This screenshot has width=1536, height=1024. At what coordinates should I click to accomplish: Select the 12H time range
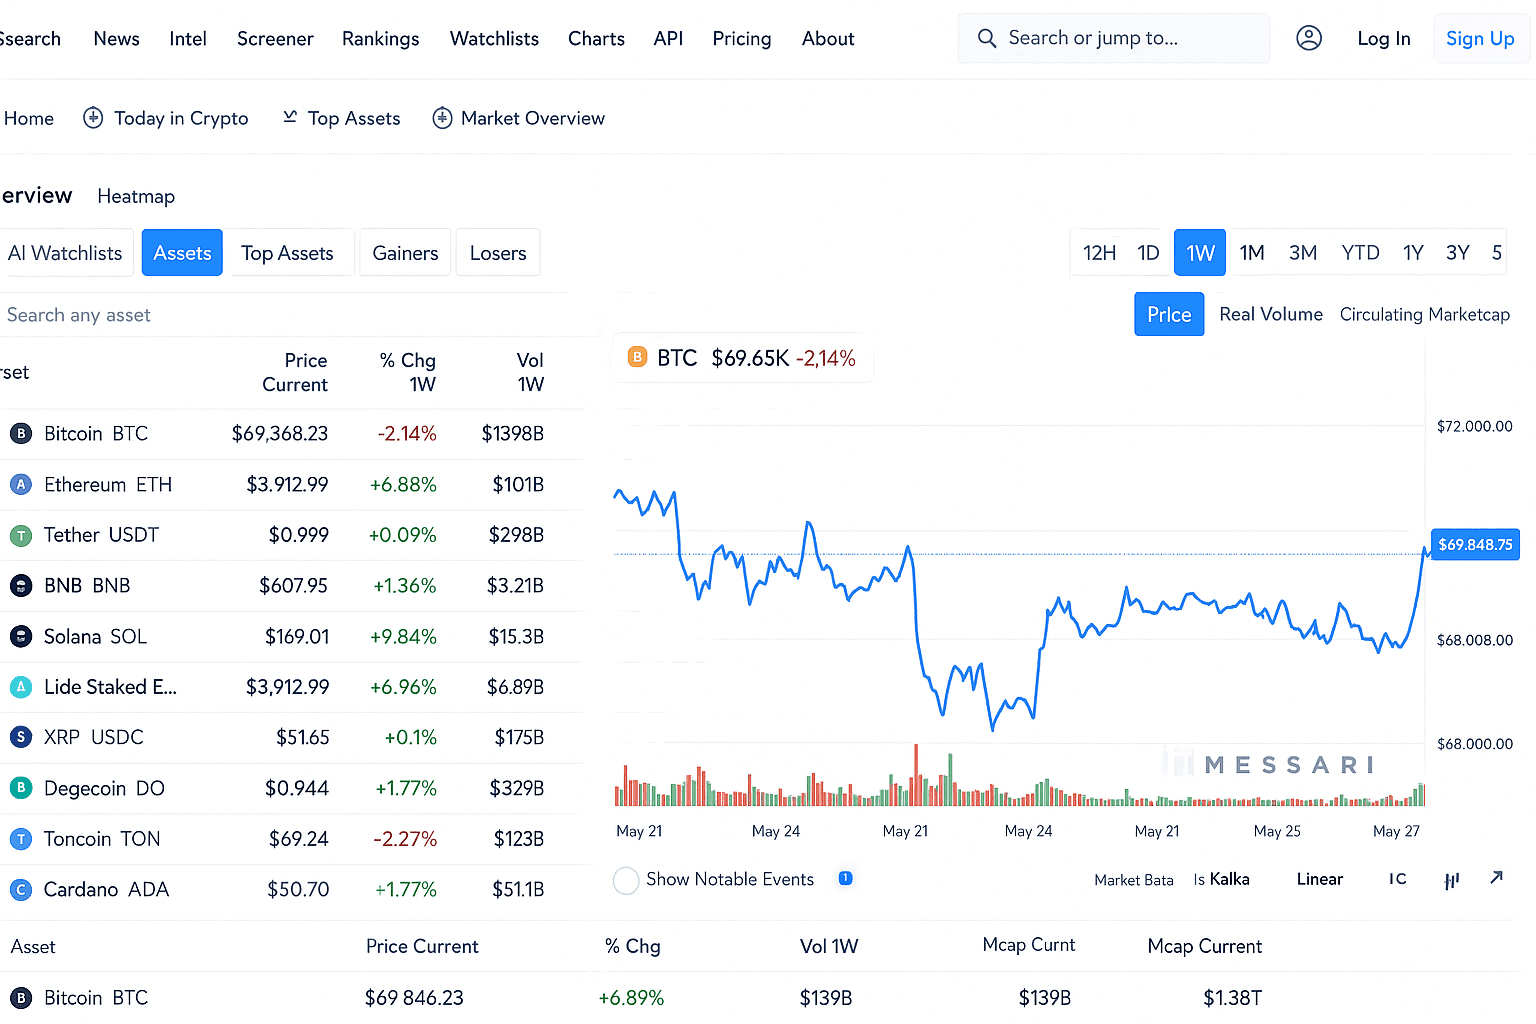[x=1099, y=253]
